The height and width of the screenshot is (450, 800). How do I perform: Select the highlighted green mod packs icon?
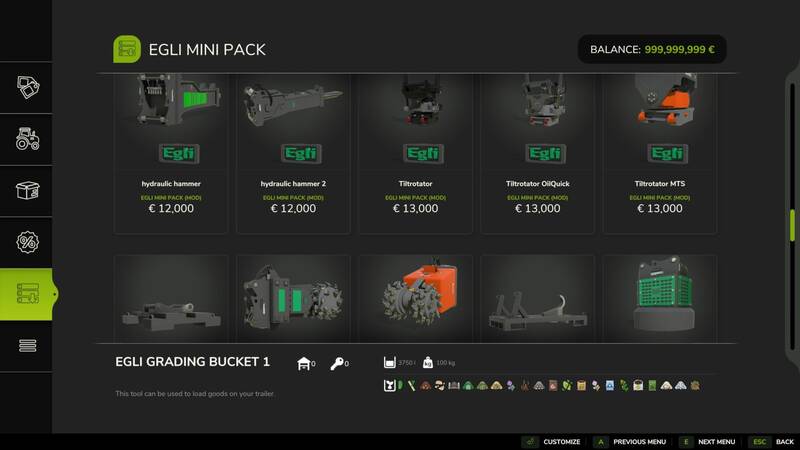coord(27,294)
